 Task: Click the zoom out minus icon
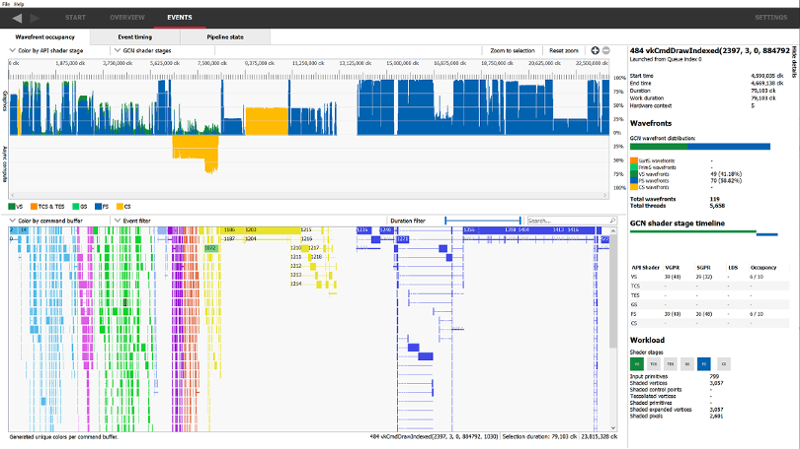[606, 50]
